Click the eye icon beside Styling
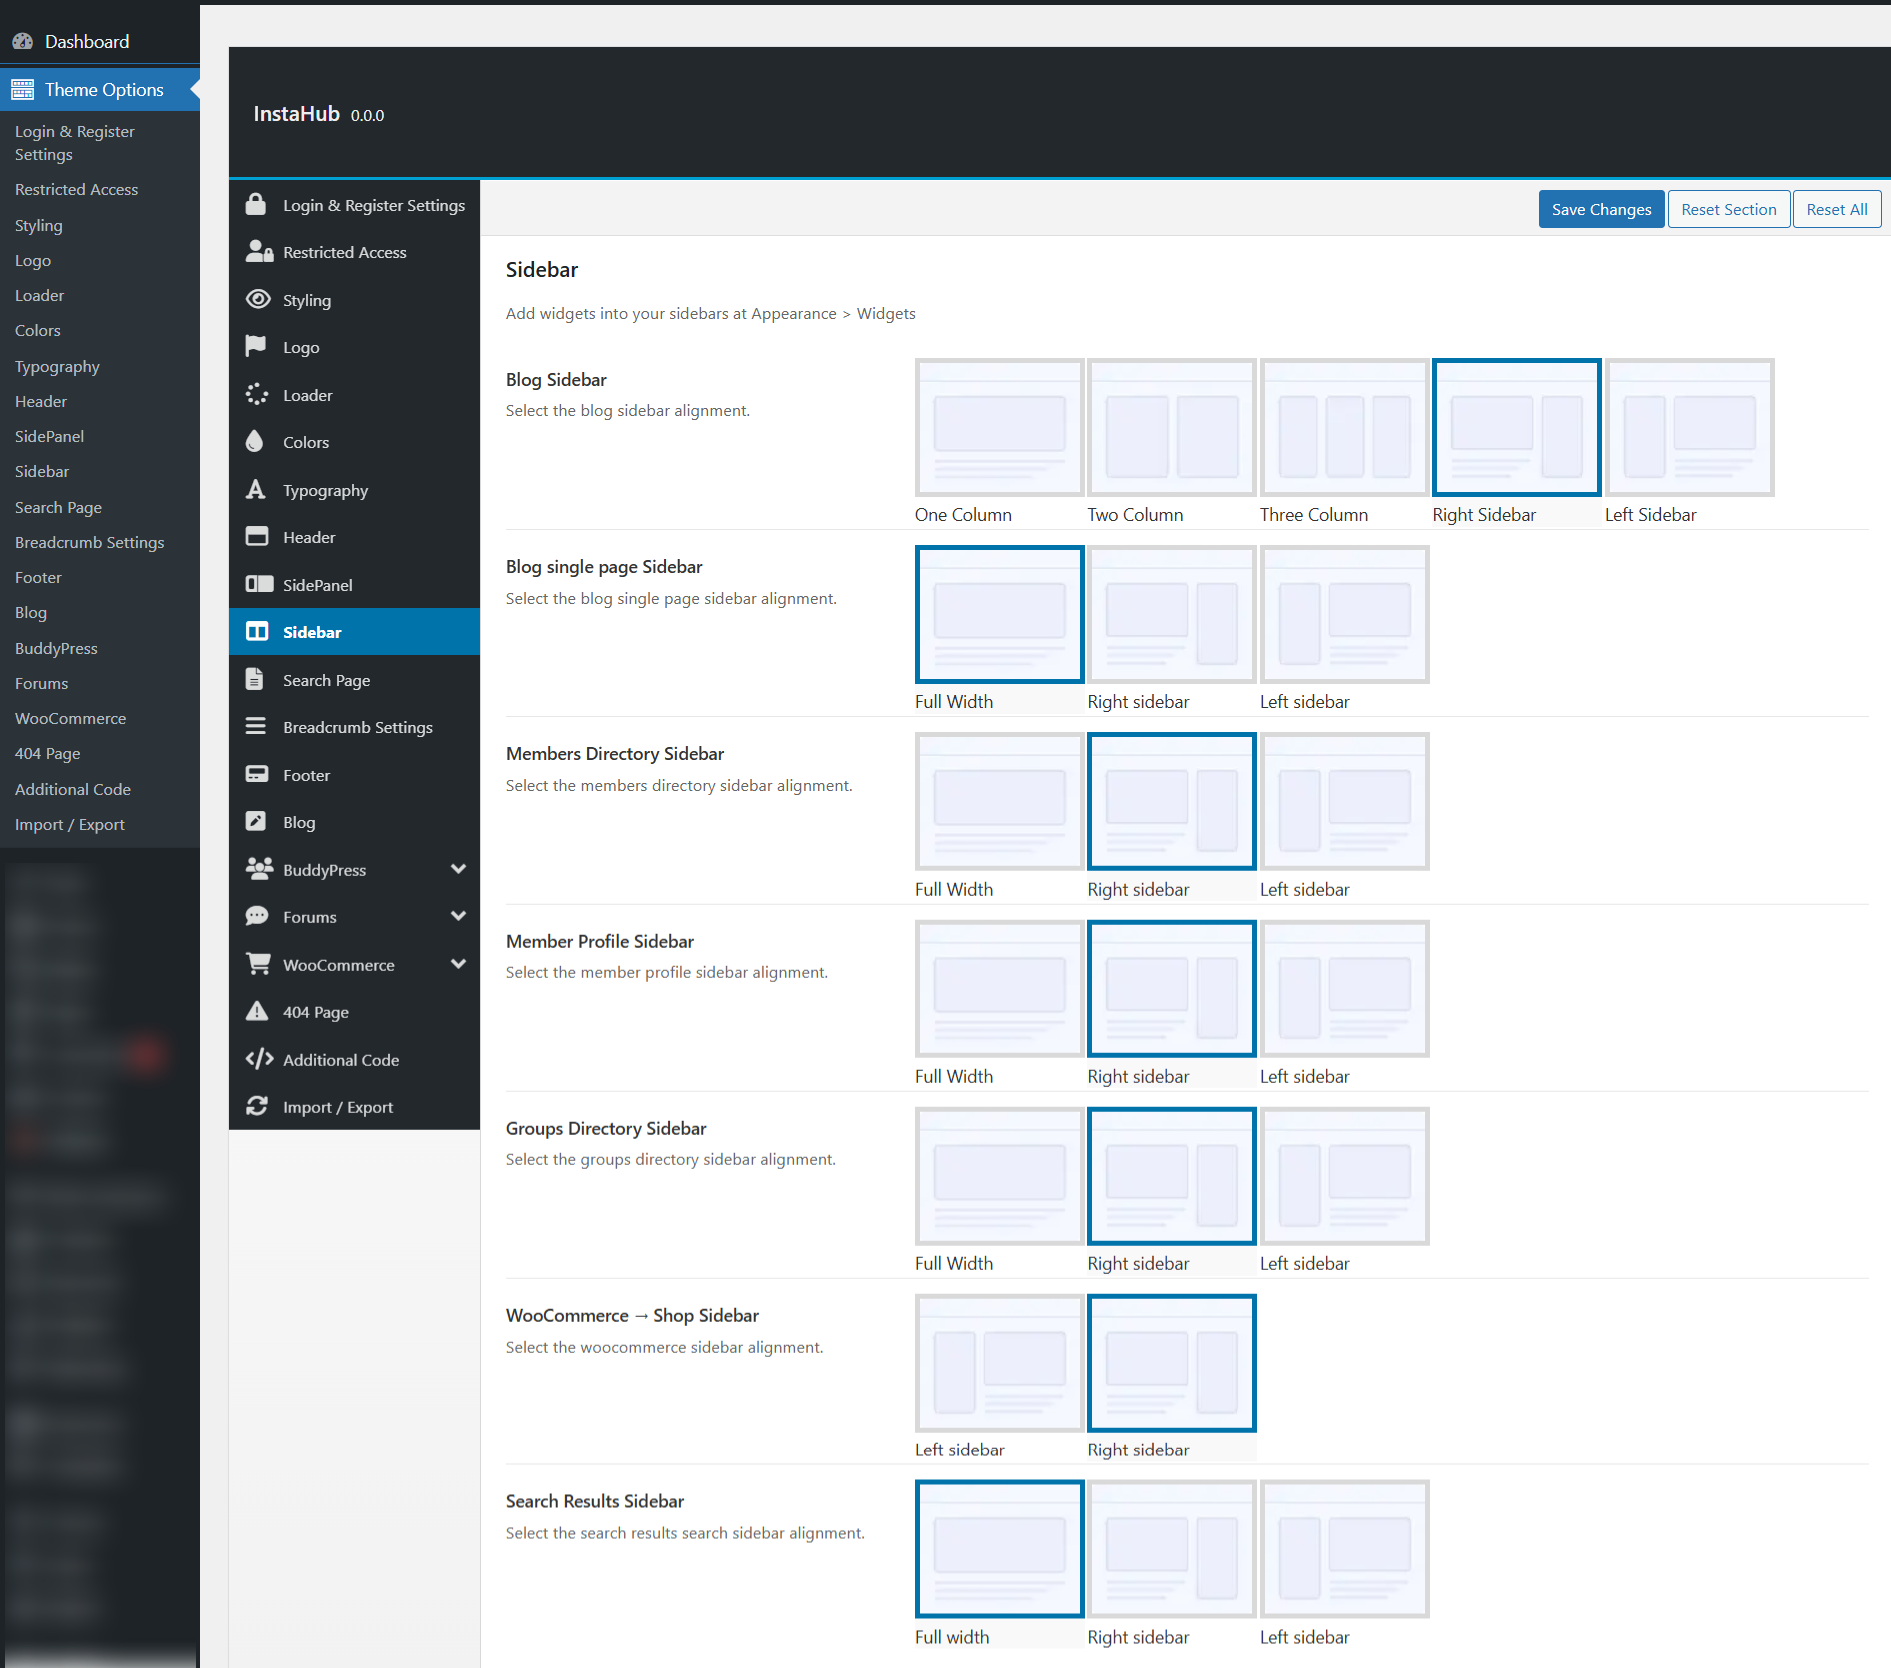This screenshot has width=1891, height=1668. point(258,300)
